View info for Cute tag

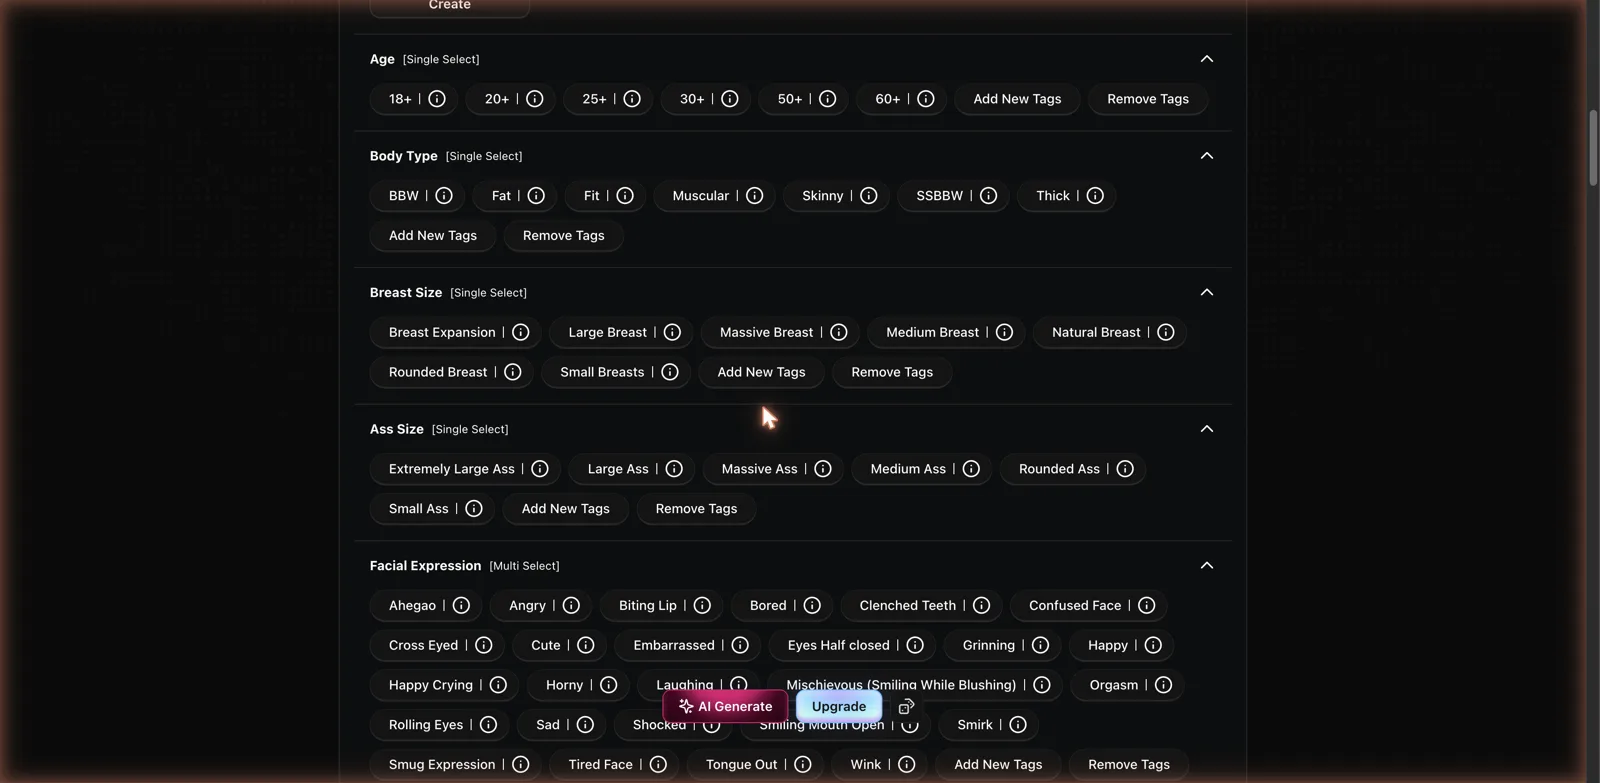point(586,645)
